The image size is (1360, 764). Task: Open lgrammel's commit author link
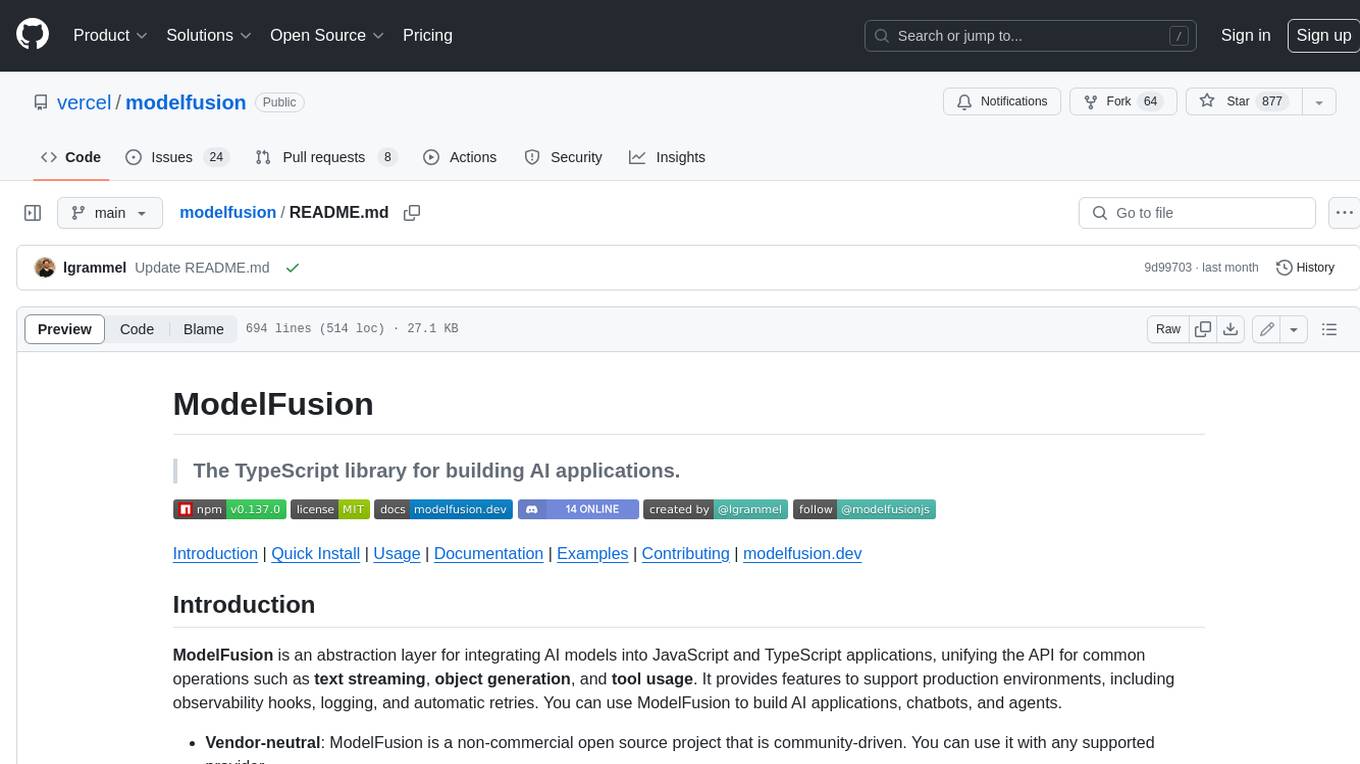pos(95,268)
